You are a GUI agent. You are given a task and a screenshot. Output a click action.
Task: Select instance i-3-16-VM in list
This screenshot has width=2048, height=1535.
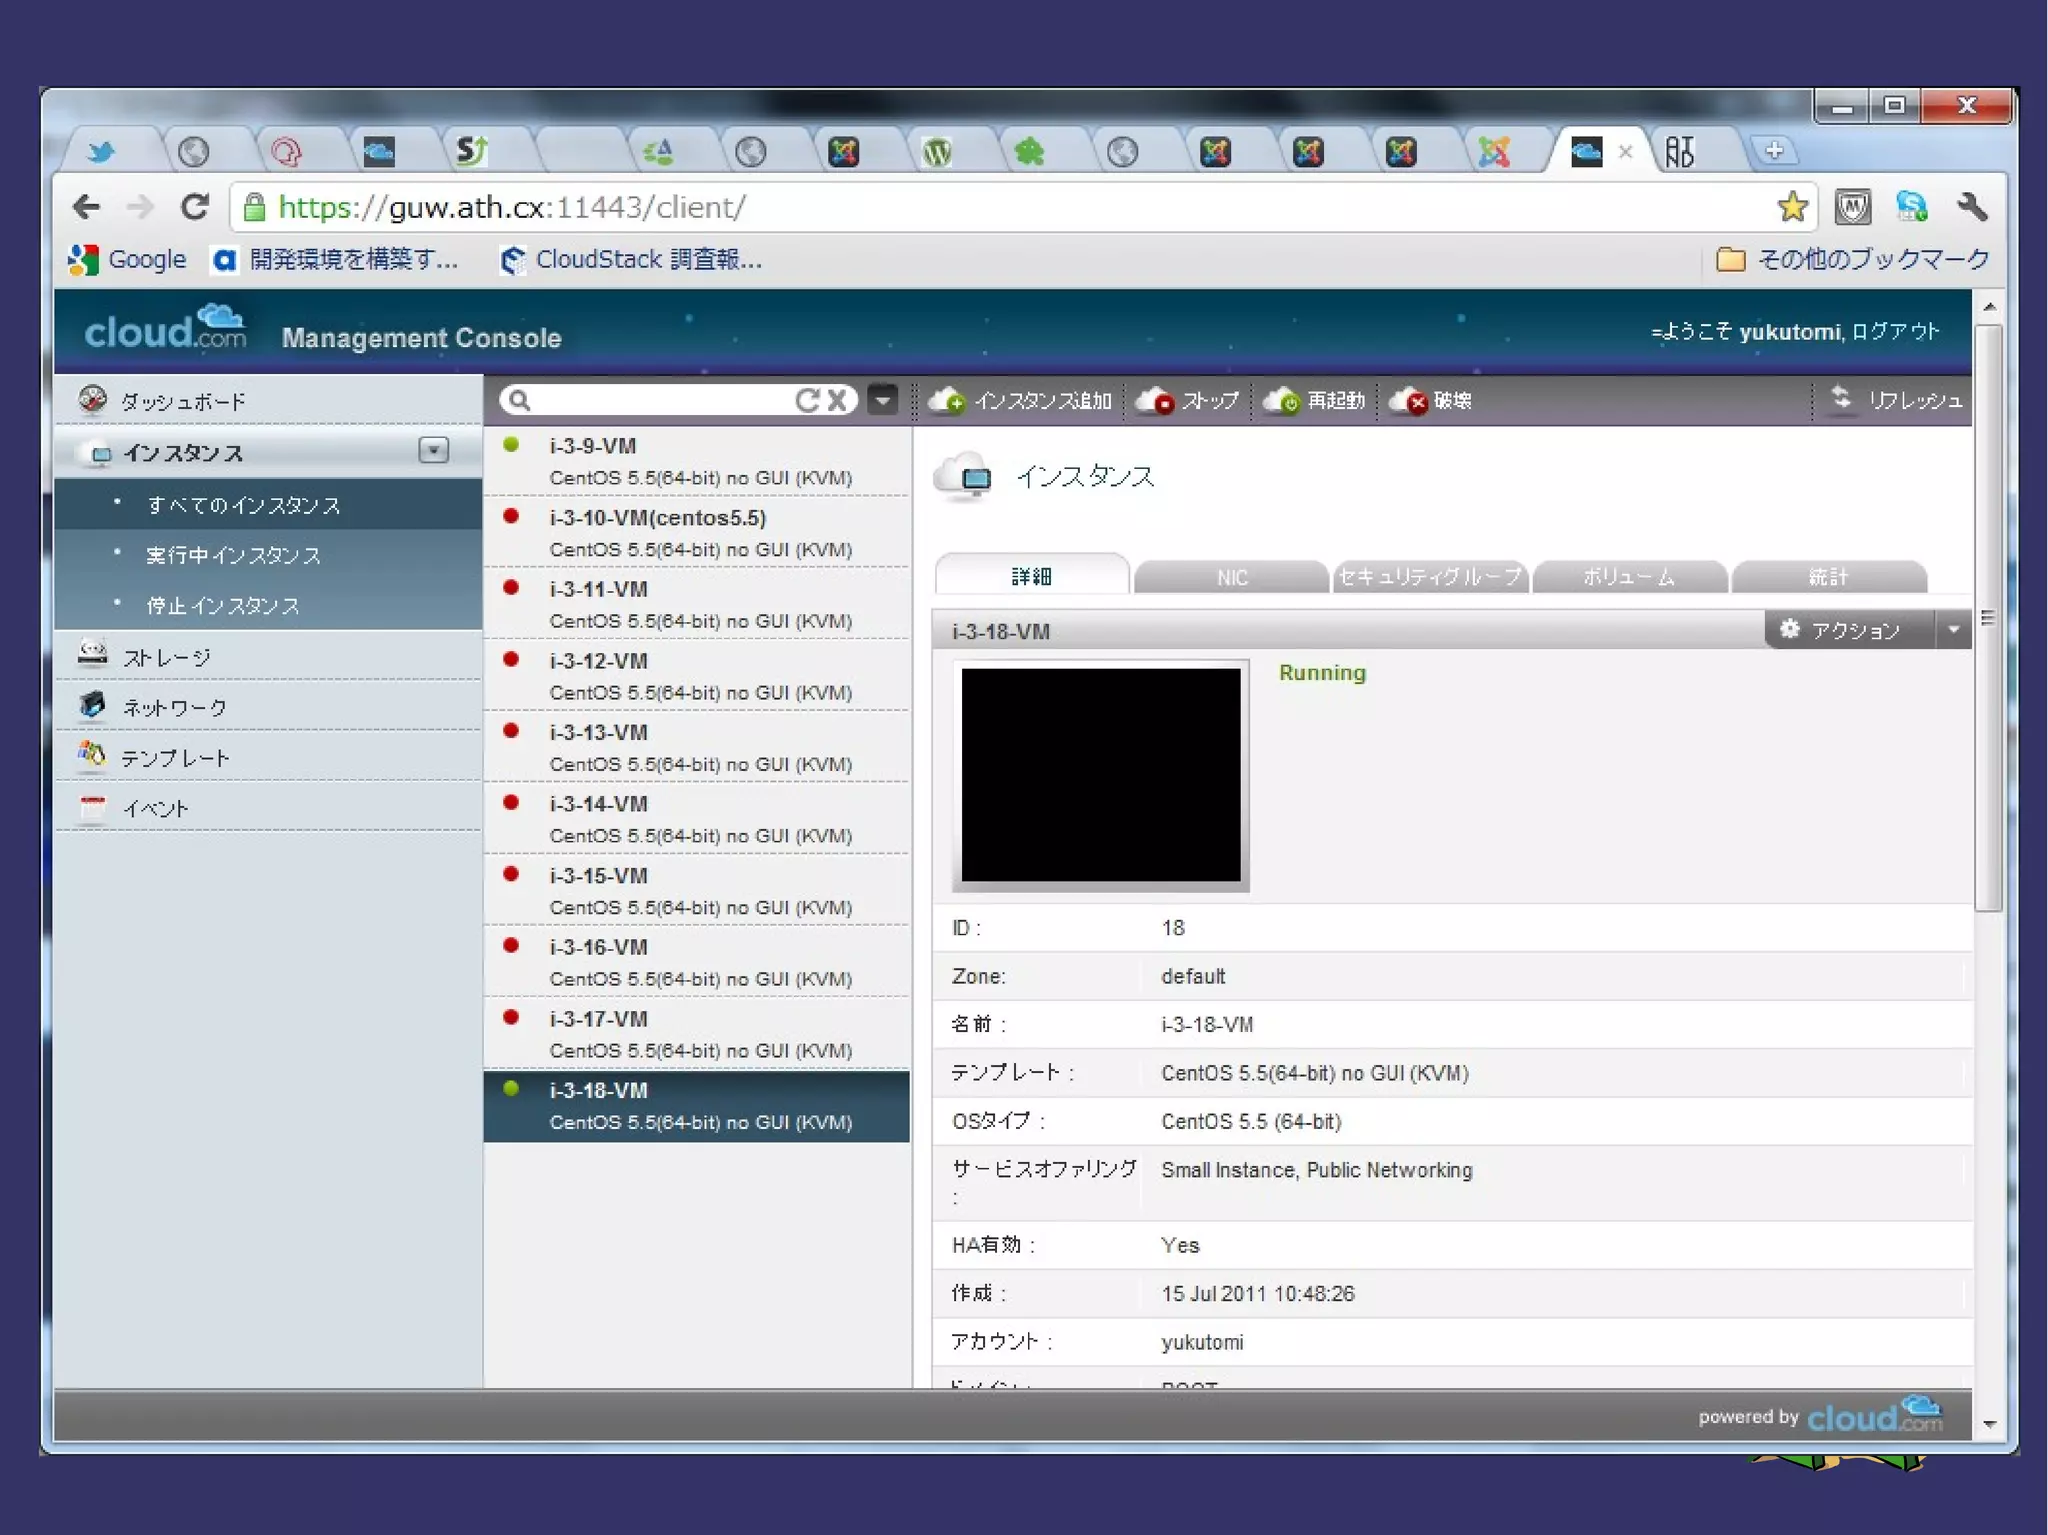click(x=697, y=961)
